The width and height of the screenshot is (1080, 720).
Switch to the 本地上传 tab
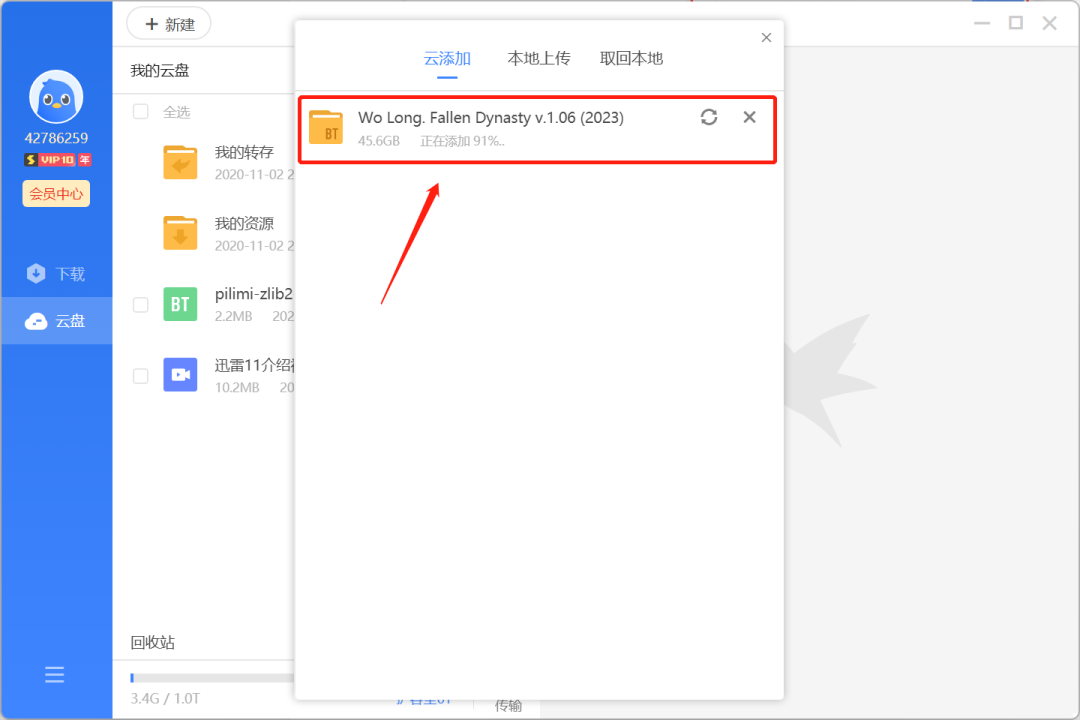click(x=539, y=59)
